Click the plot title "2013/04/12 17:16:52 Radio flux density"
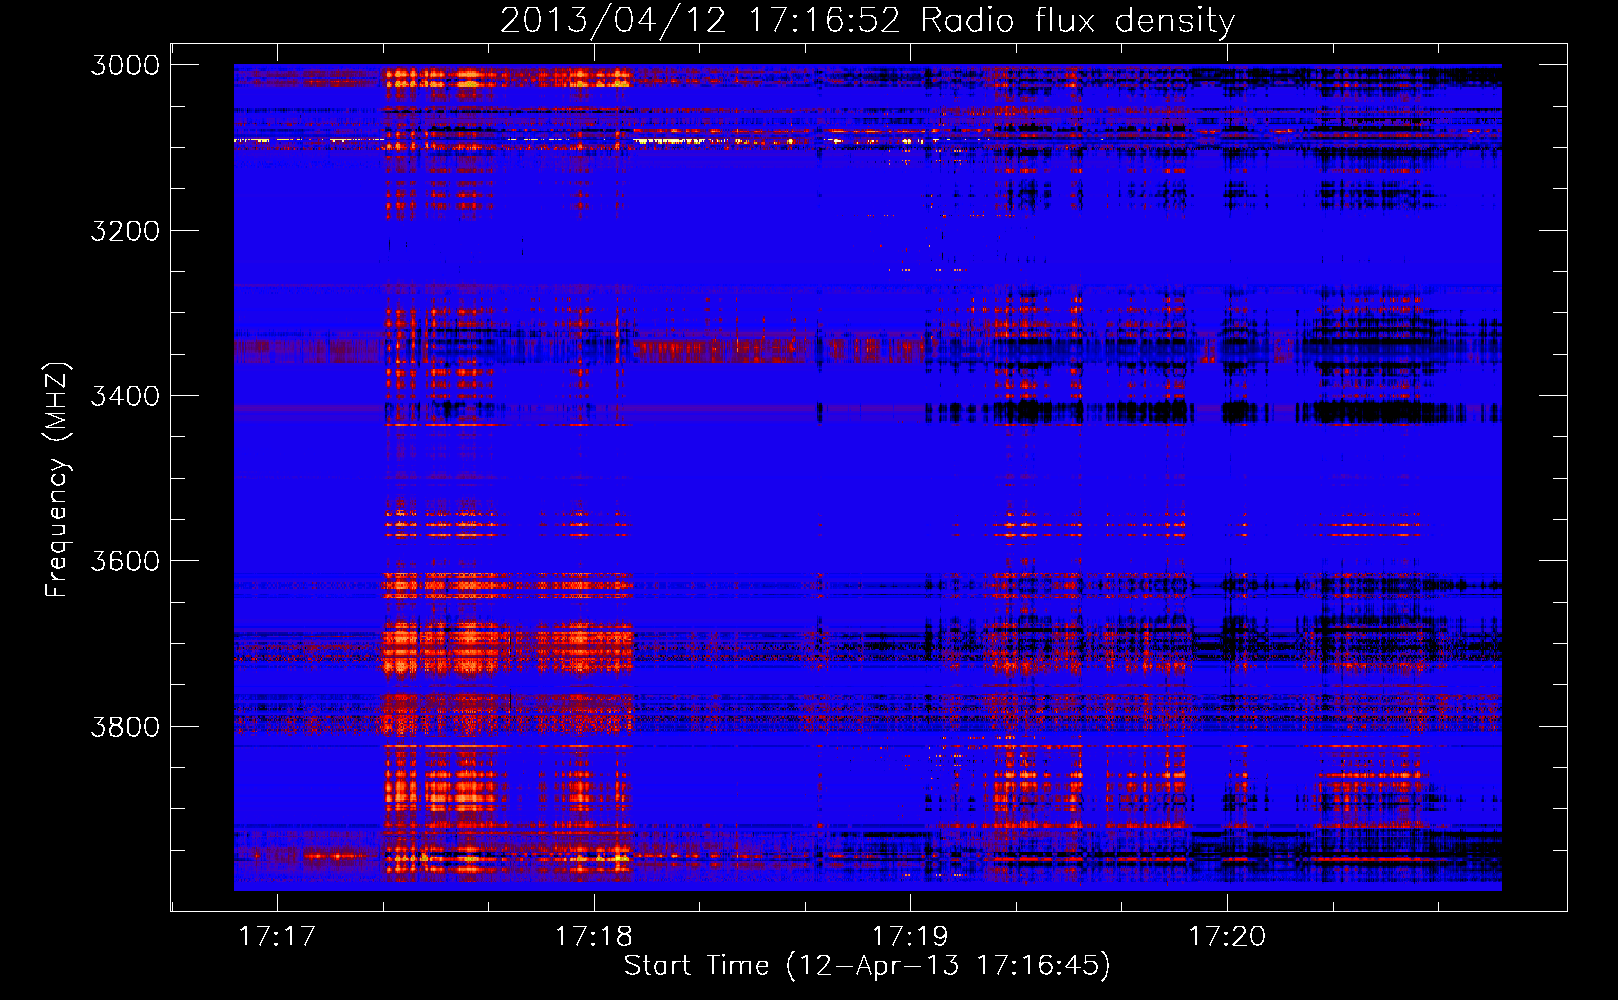The height and width of the screenshot is (1000, 1618). tap(867, 21)
